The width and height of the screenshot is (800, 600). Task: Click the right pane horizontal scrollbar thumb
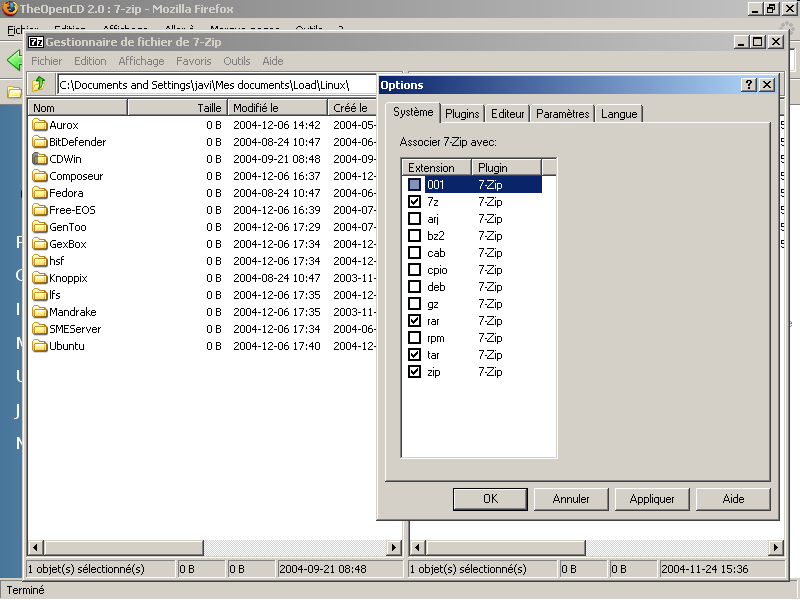click(x=505, y=548)
